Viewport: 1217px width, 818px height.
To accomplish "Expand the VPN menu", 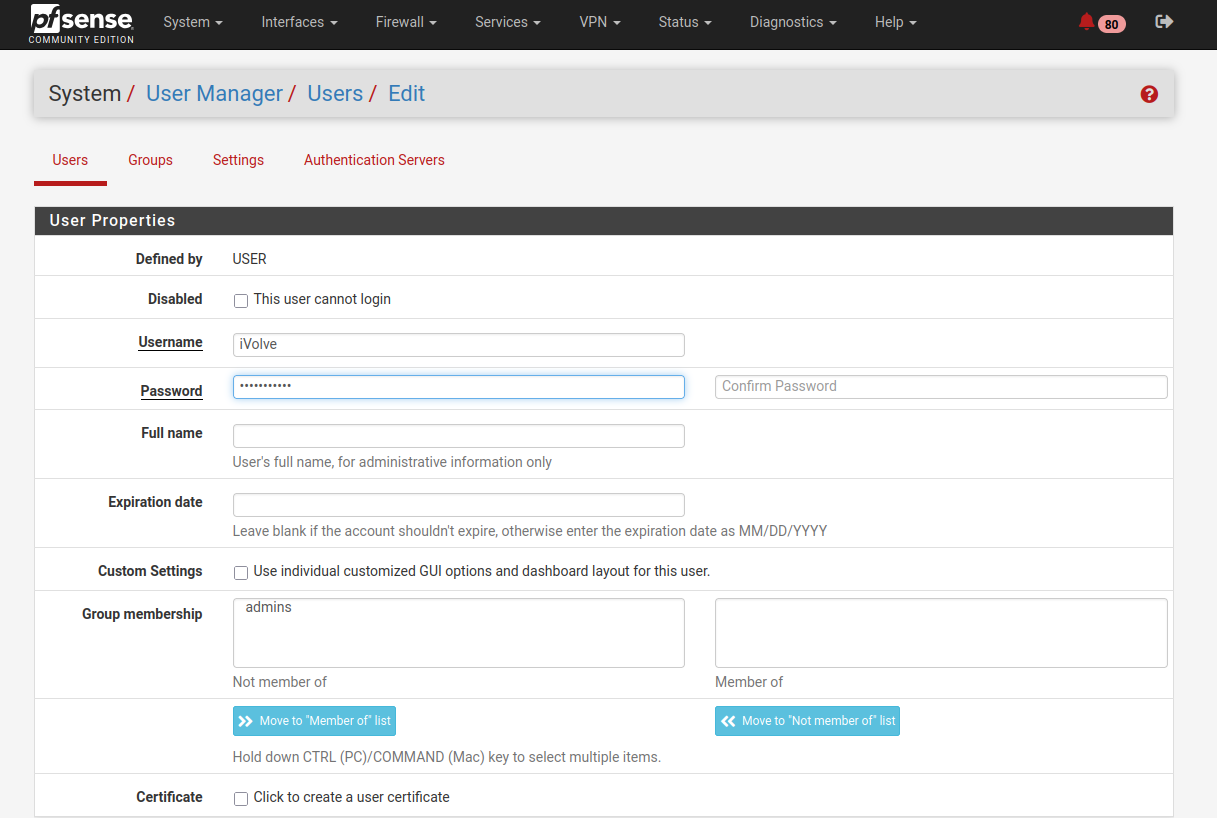I will click(x=600, y=22).
